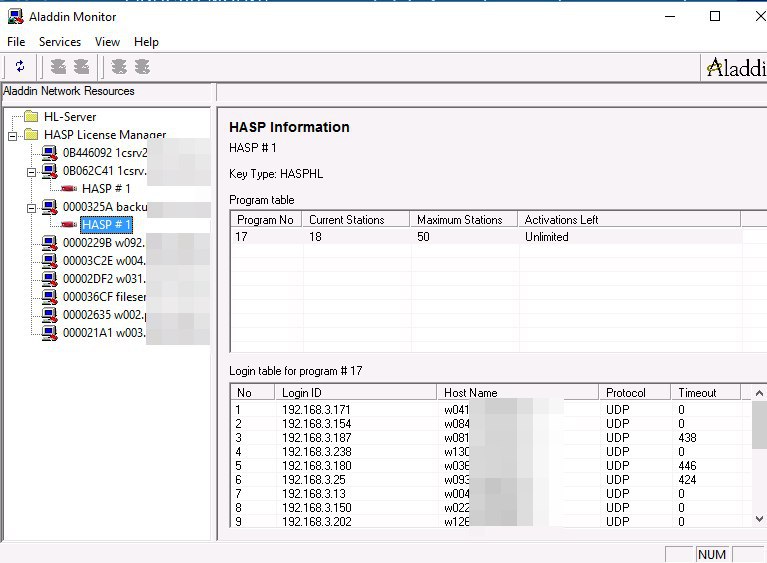Select login row 192.168.3.154
The image size is (767, 563).
tap(491, 424)
